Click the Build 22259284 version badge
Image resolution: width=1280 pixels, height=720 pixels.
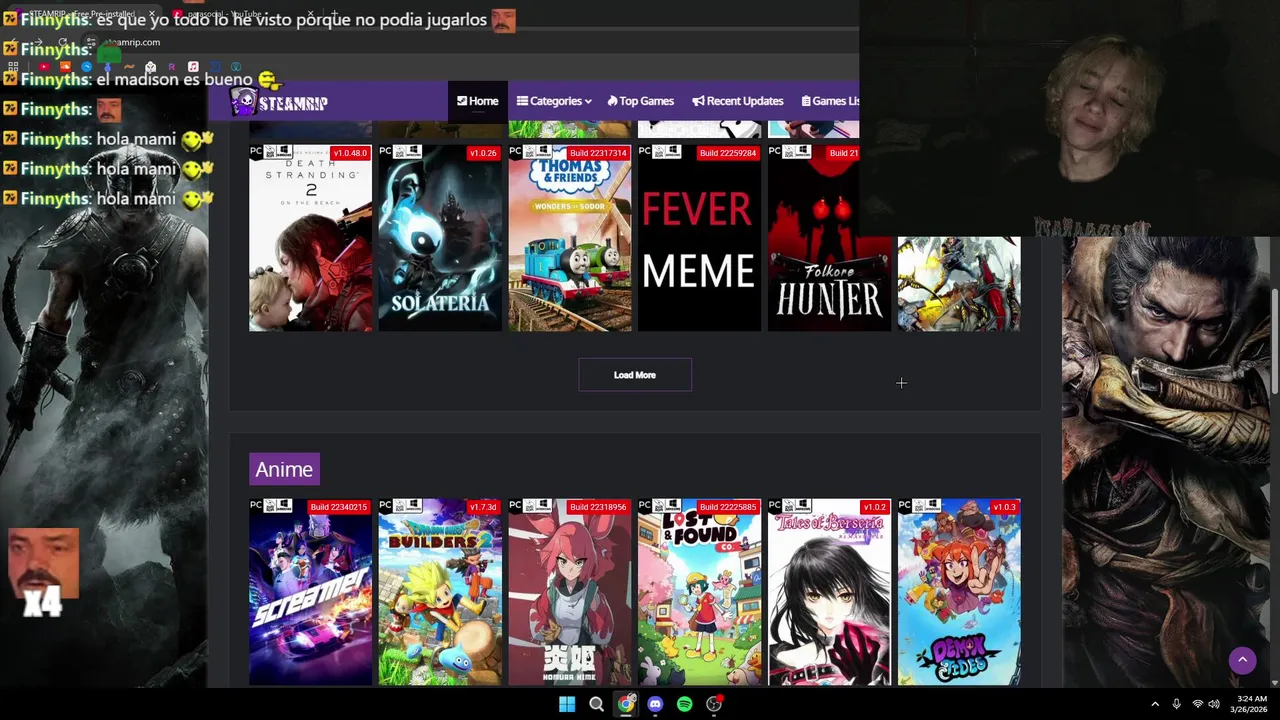pyautogui.click(x=728, y=153)
